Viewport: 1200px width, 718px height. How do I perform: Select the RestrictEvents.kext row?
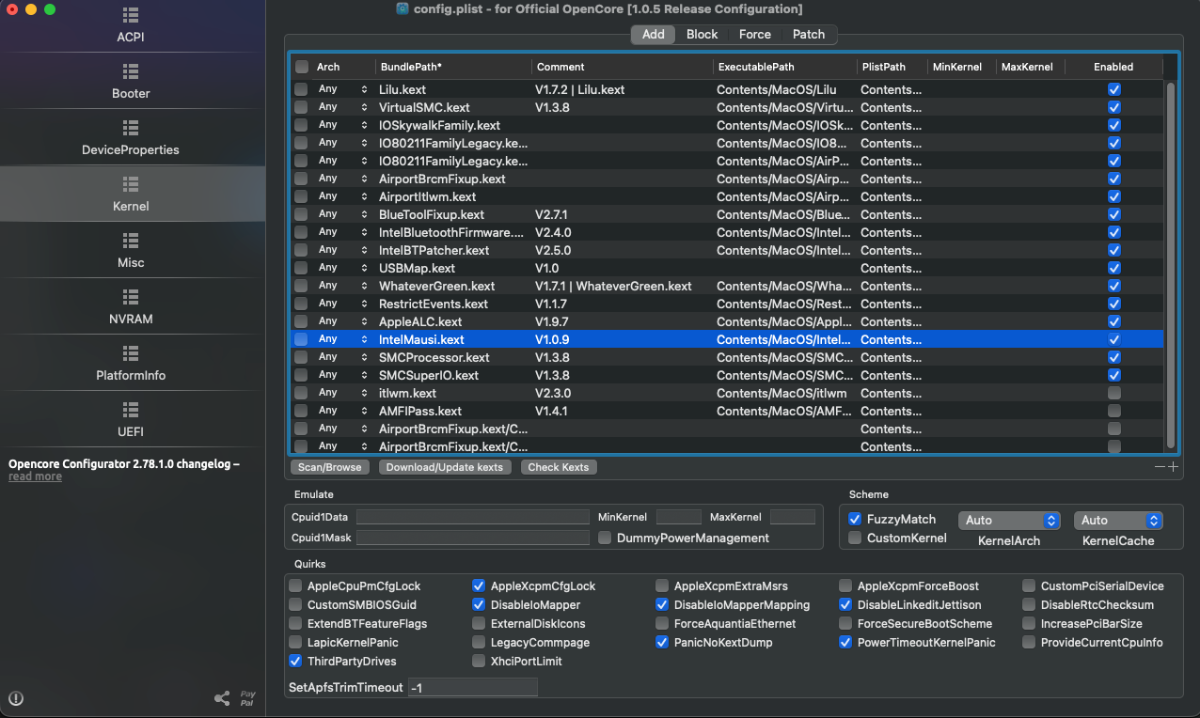tap(727, 304)
